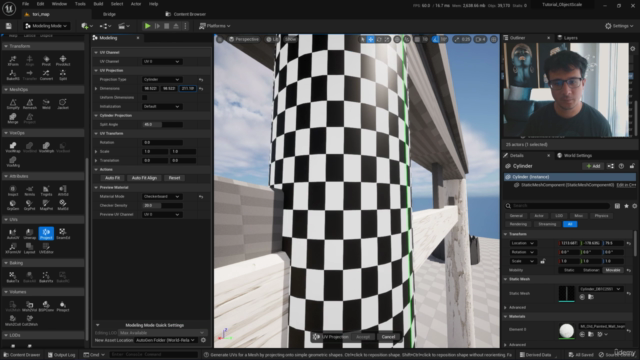Click the Add component button
640x360 pixels.
tap(593, 166)
